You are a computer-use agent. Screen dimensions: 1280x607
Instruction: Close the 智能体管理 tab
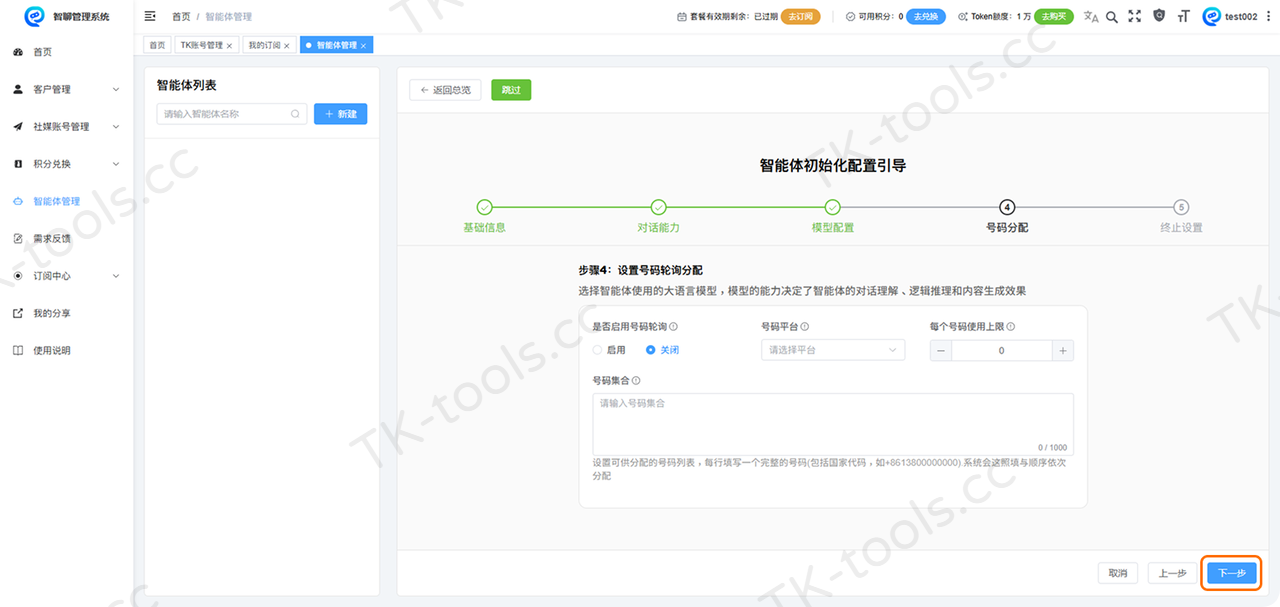pos(364,46)
